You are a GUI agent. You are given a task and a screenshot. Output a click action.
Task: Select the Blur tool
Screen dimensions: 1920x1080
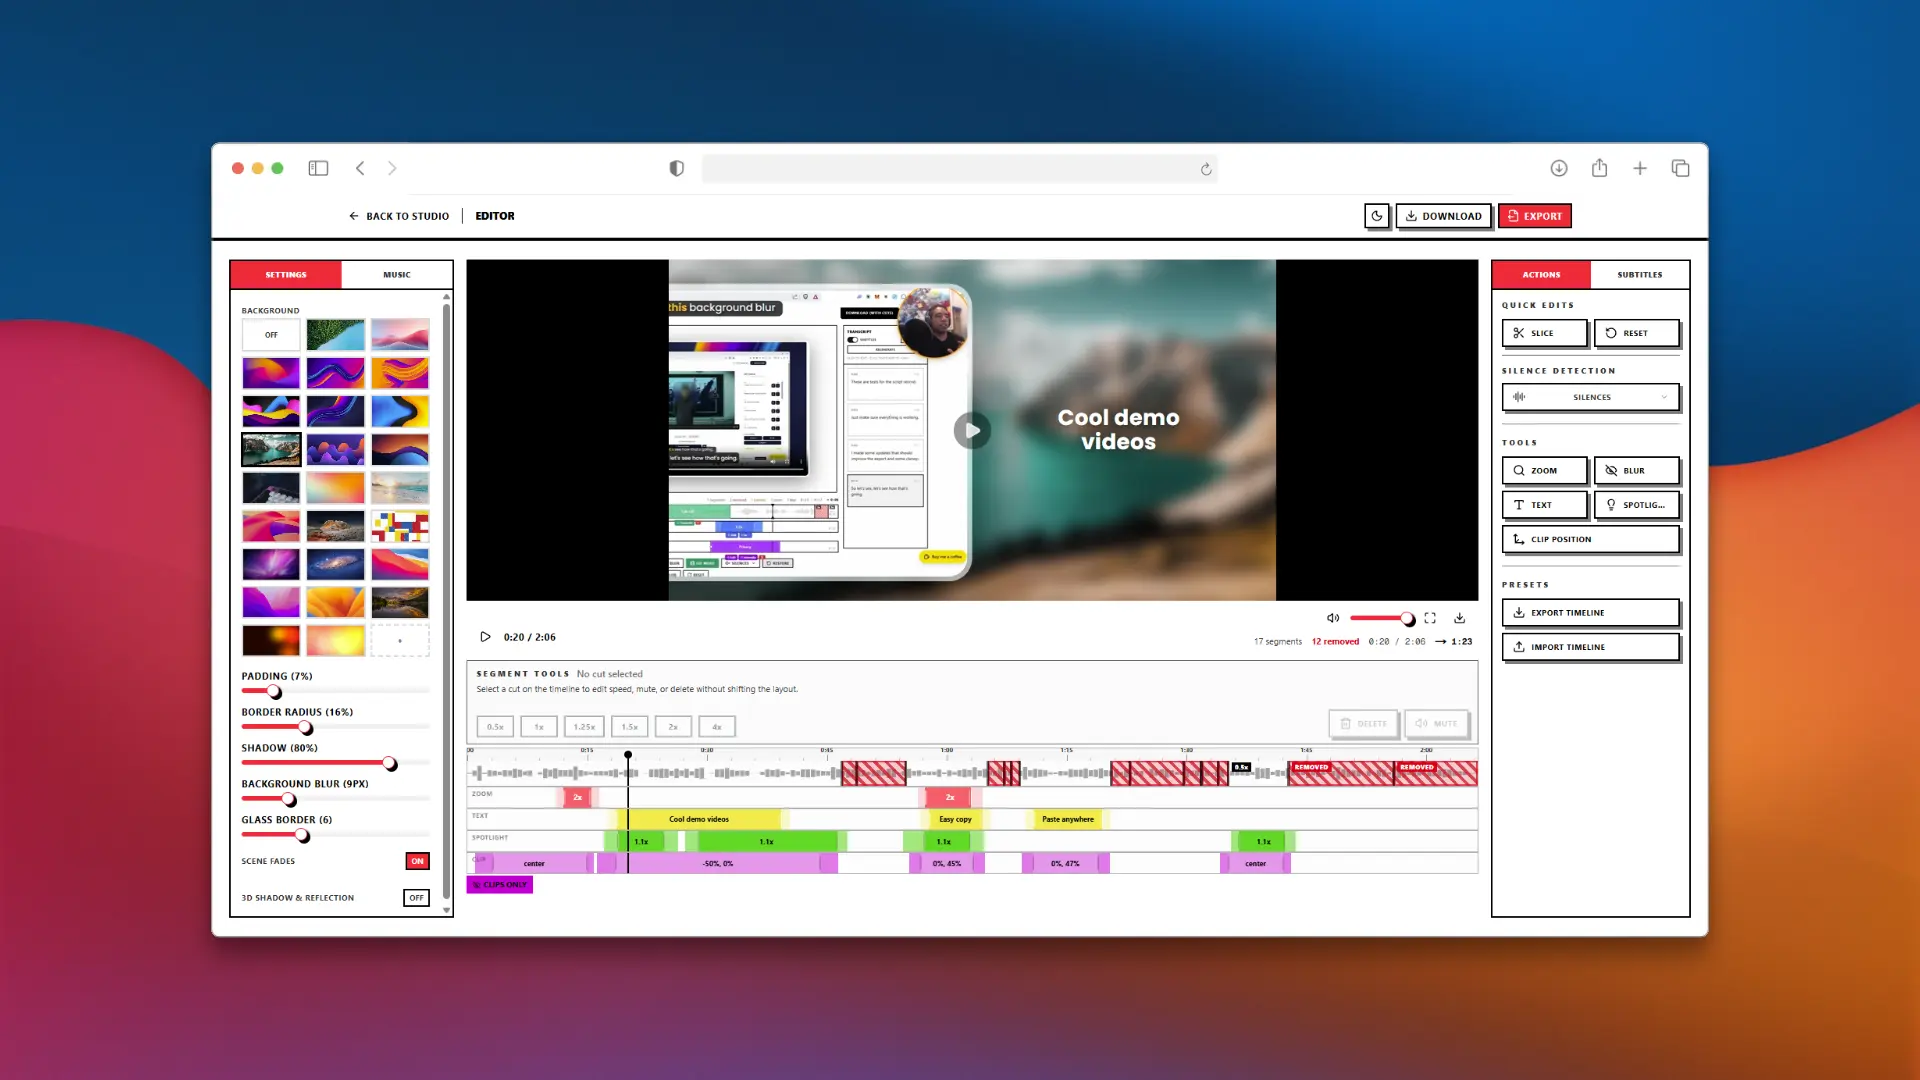click(1636, 470)
